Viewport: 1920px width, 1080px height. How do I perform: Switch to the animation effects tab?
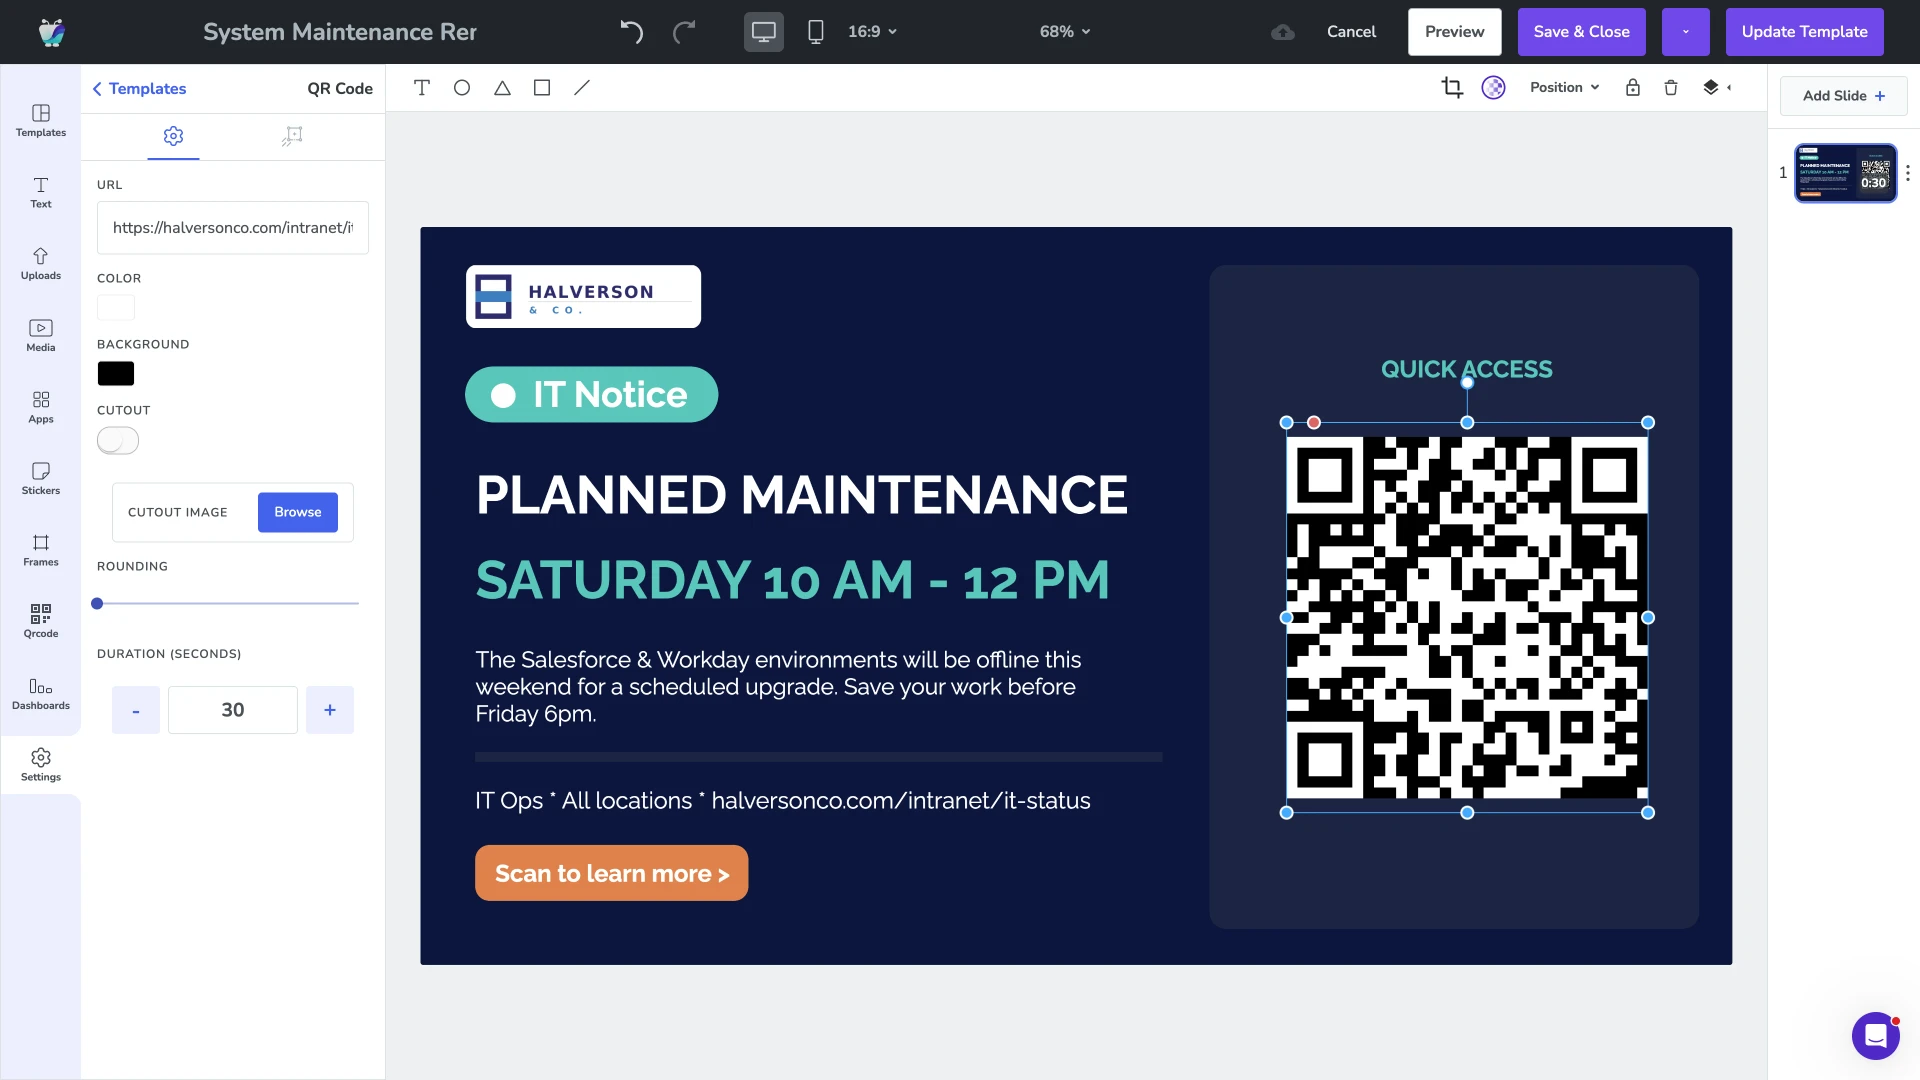(292, 136)
